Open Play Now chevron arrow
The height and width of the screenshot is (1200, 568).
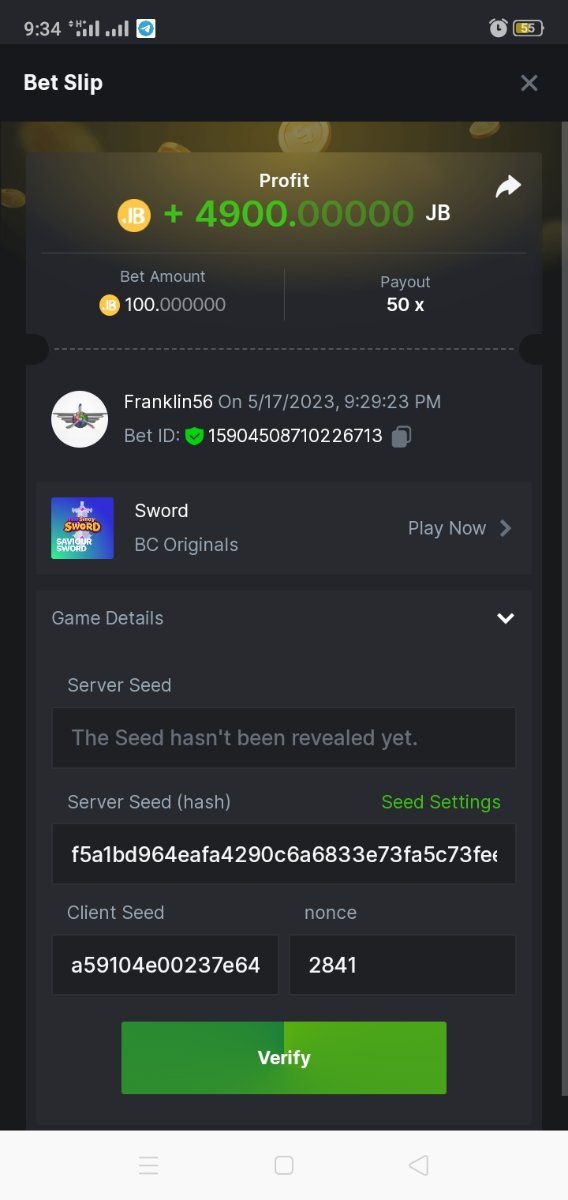pos(505,528)
